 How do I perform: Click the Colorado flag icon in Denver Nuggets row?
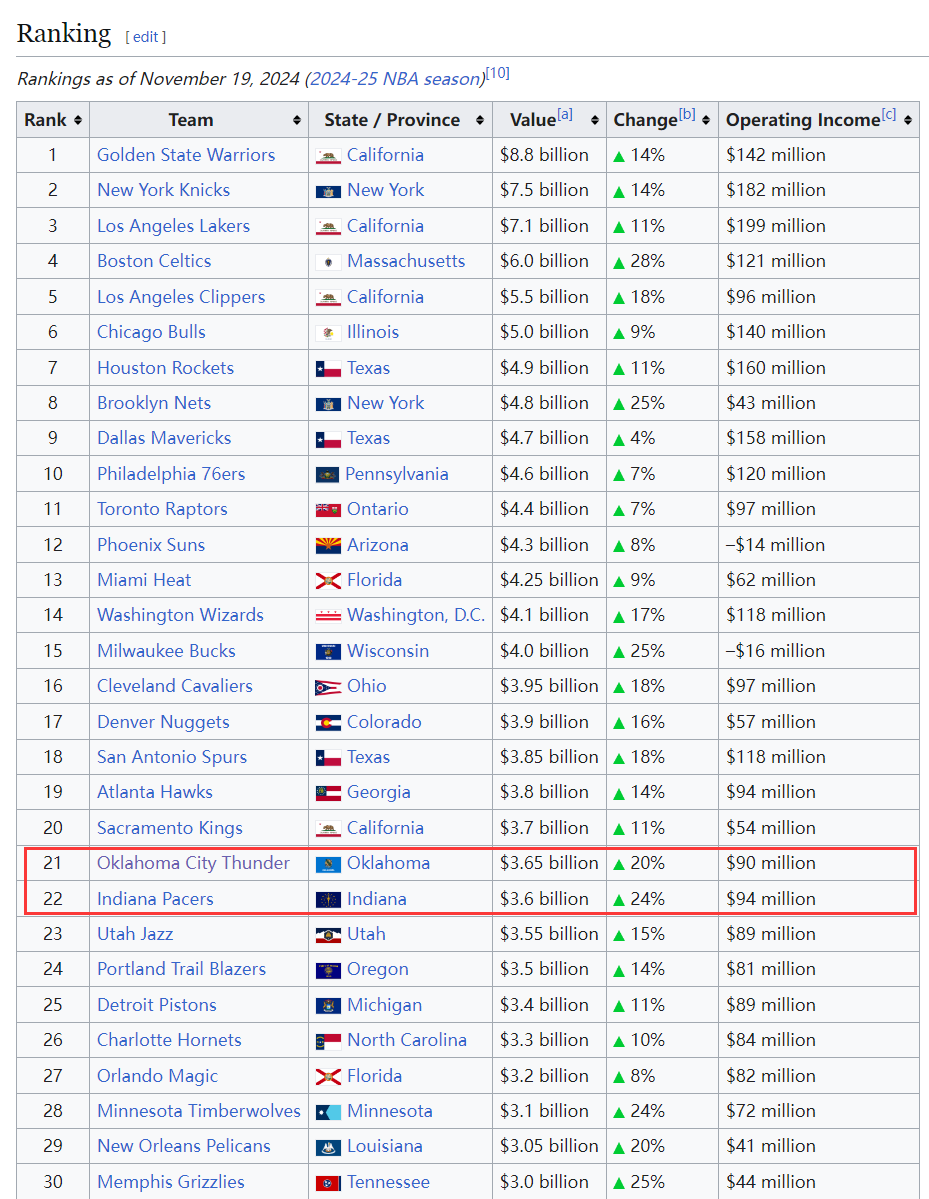tap(328, 723)
